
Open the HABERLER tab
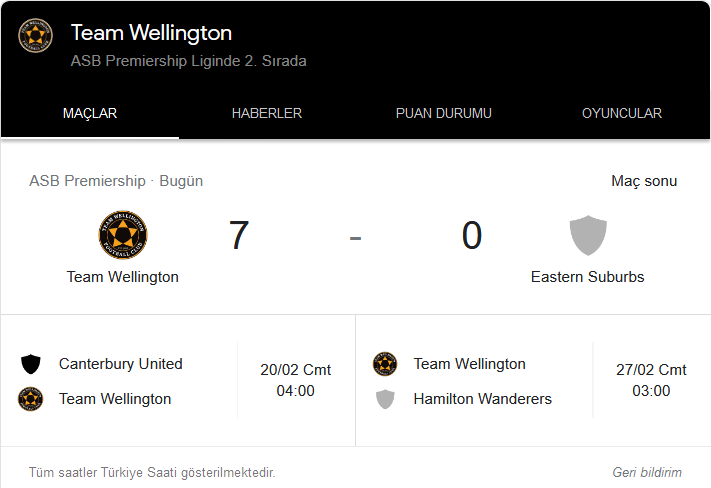267,113
